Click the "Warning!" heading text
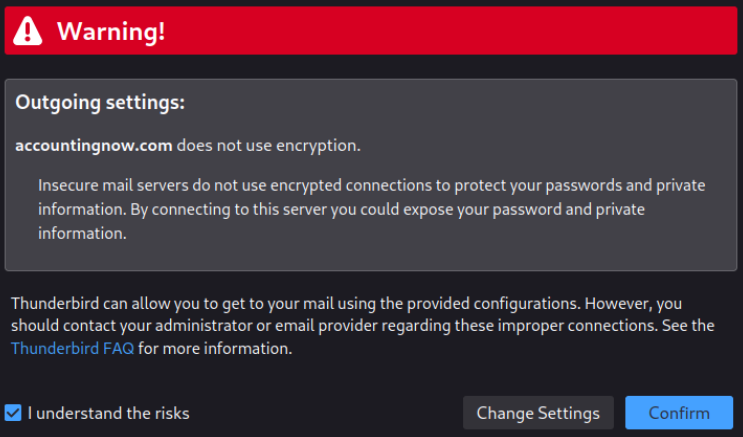This screenshot has width=743, height=437. click(x=110, y=31)
